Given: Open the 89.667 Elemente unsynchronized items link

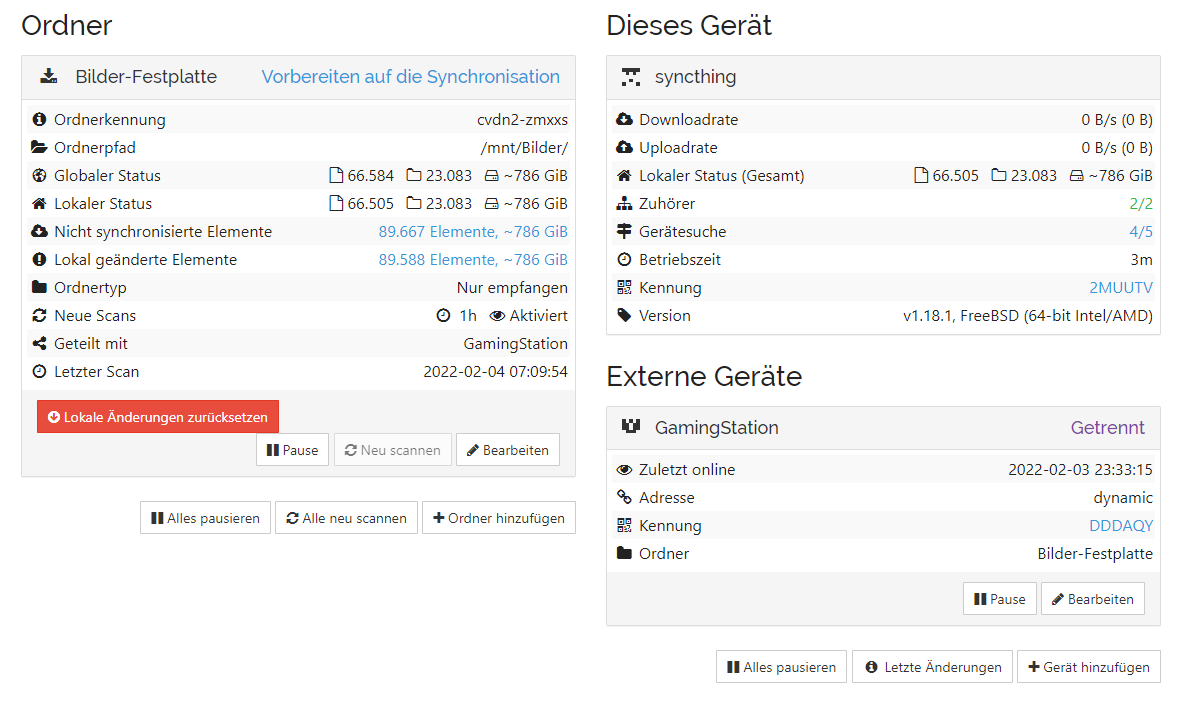Looking at the screenshot, I should click(472, 232).
